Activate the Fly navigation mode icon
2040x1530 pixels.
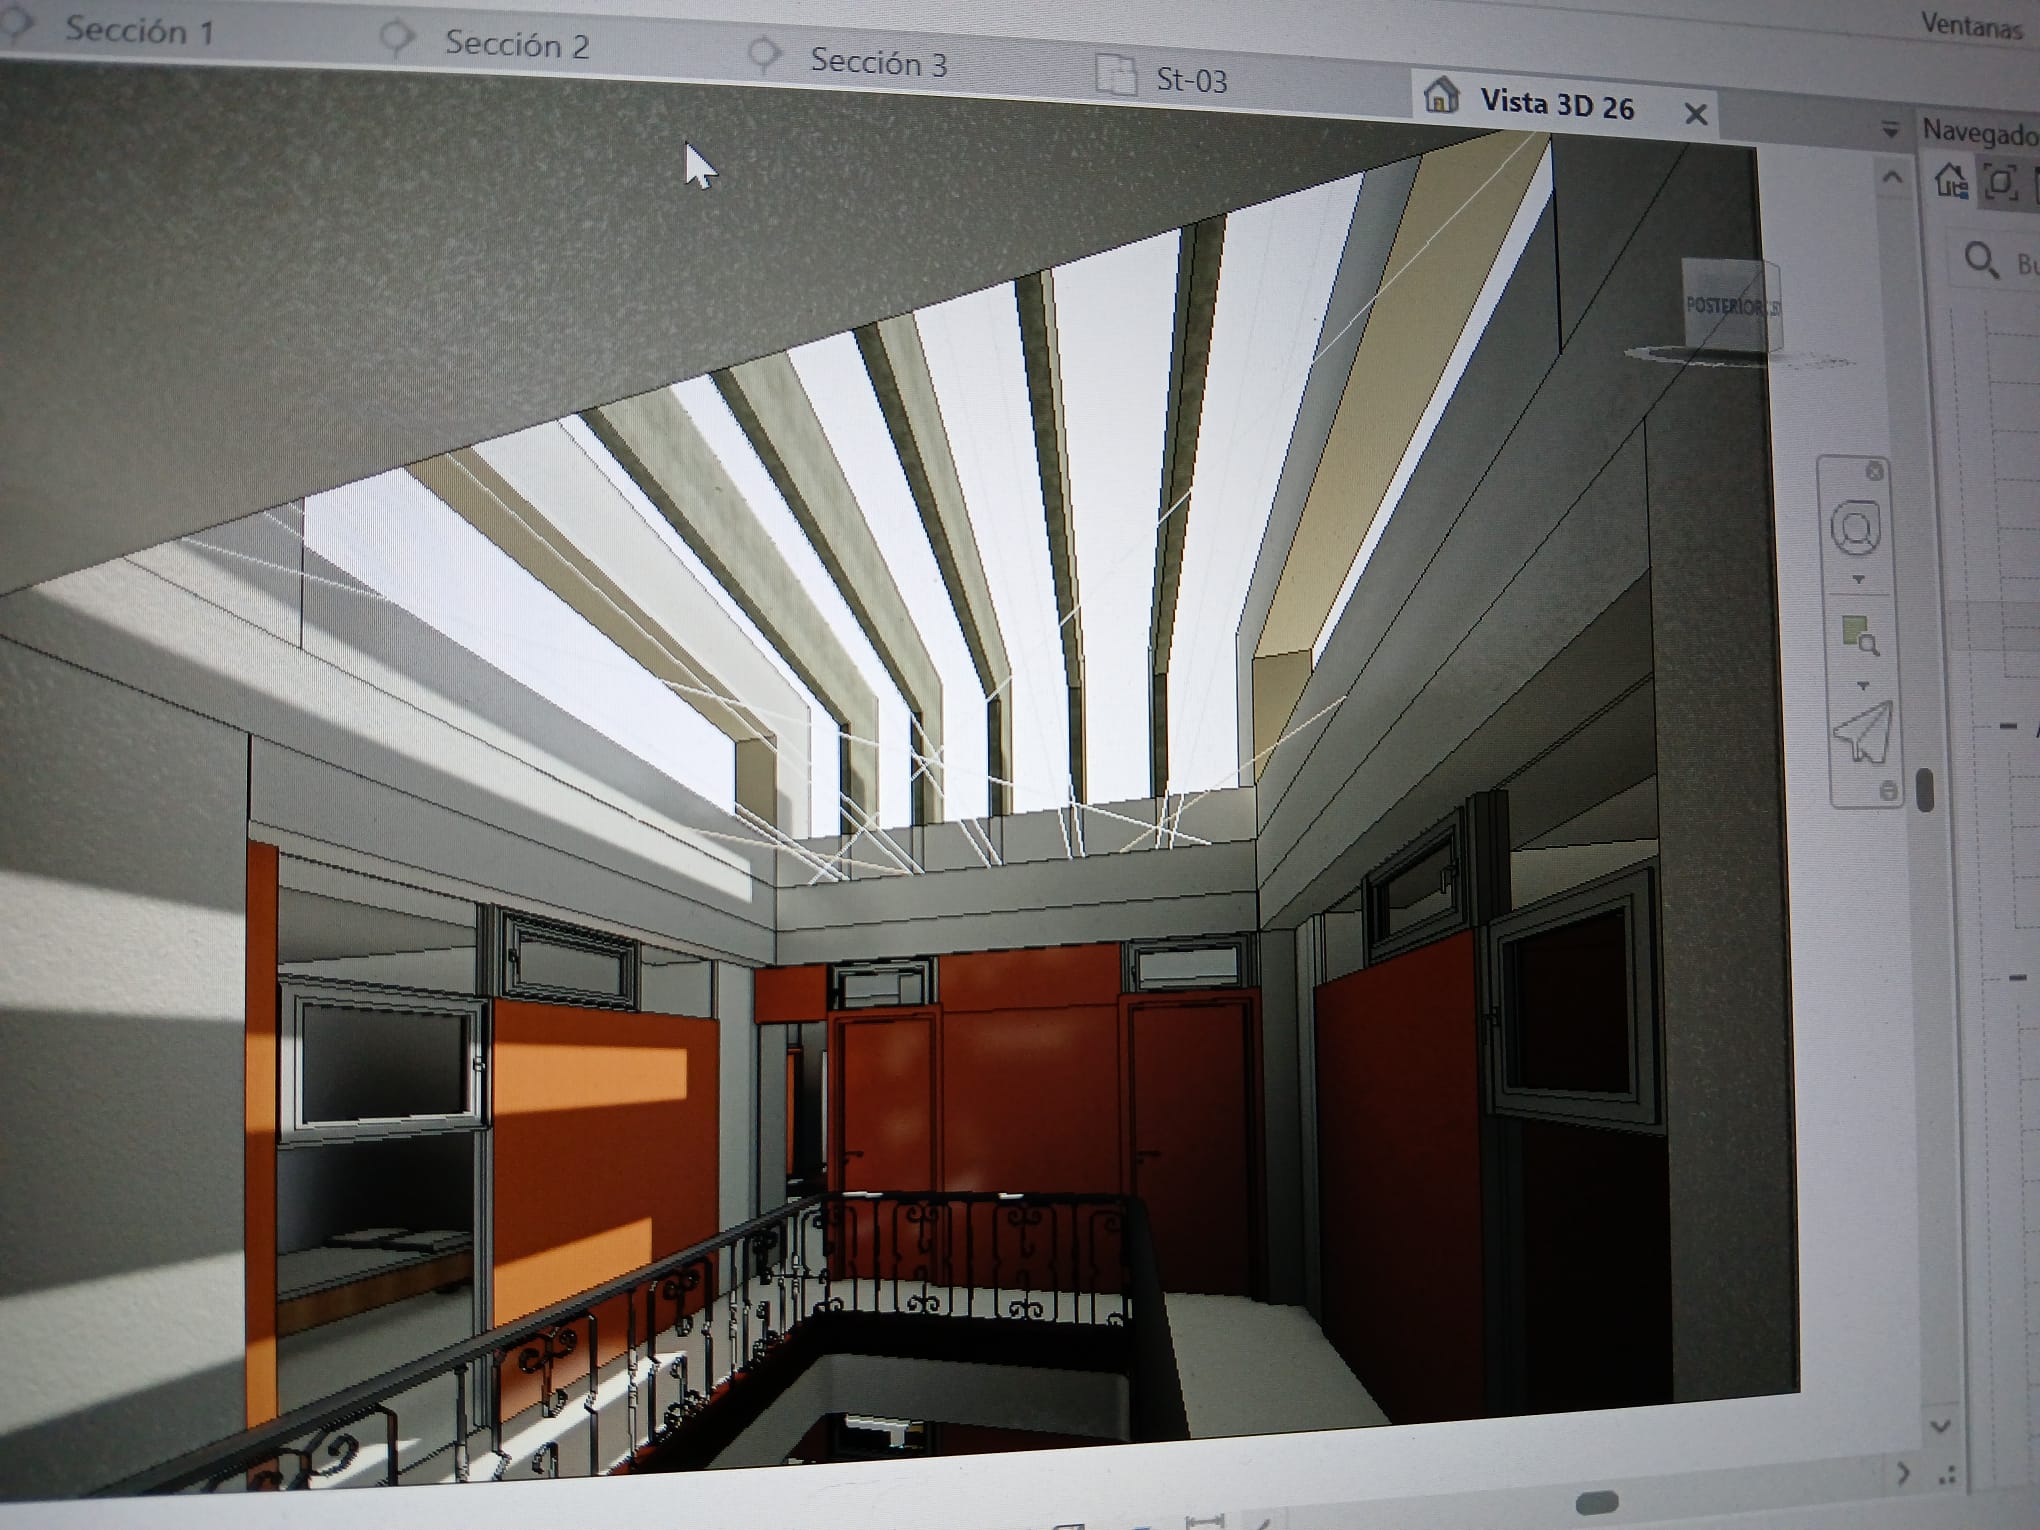tap(1863, 734)
